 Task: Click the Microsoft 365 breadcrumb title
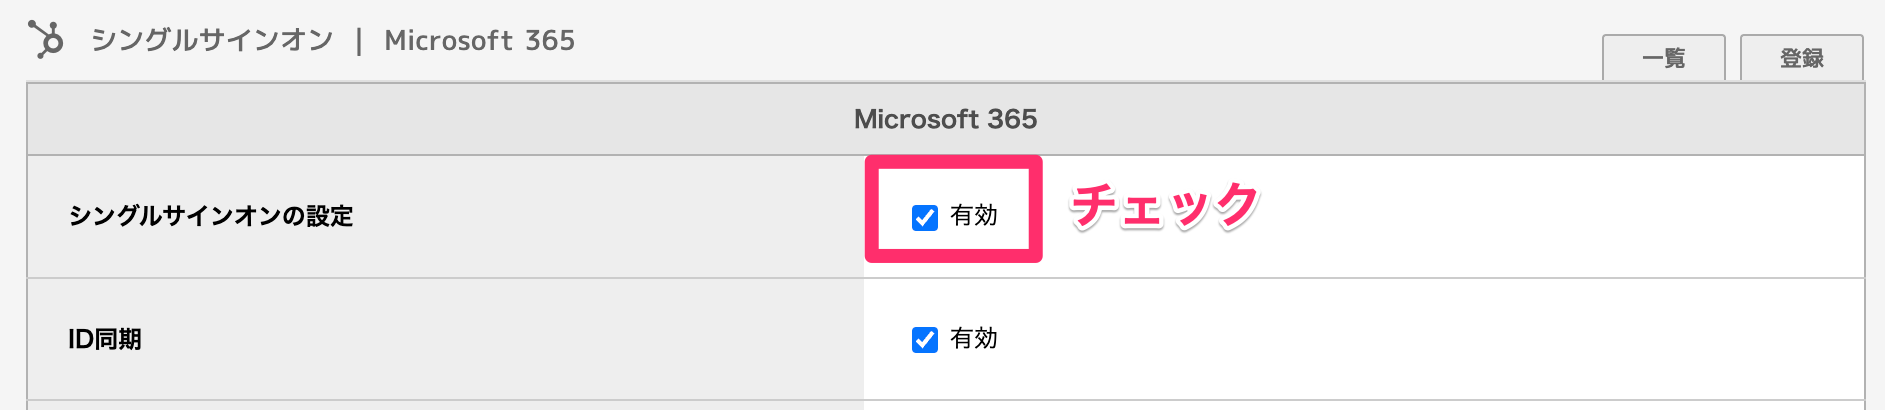[480, 40]
